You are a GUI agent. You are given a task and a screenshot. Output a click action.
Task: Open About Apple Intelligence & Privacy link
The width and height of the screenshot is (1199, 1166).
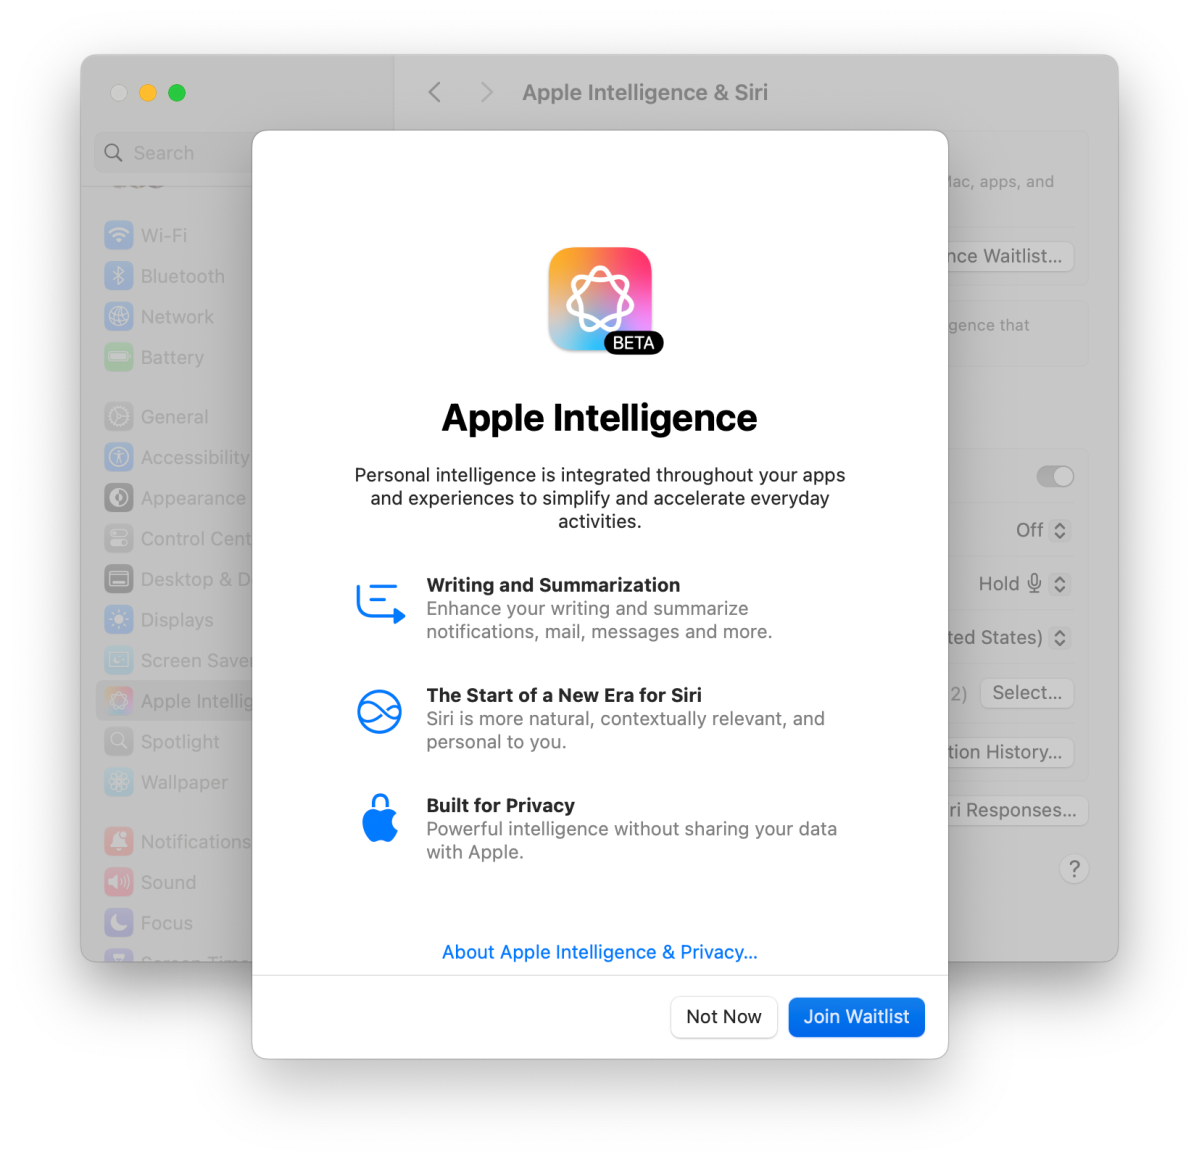coord(600,952)
